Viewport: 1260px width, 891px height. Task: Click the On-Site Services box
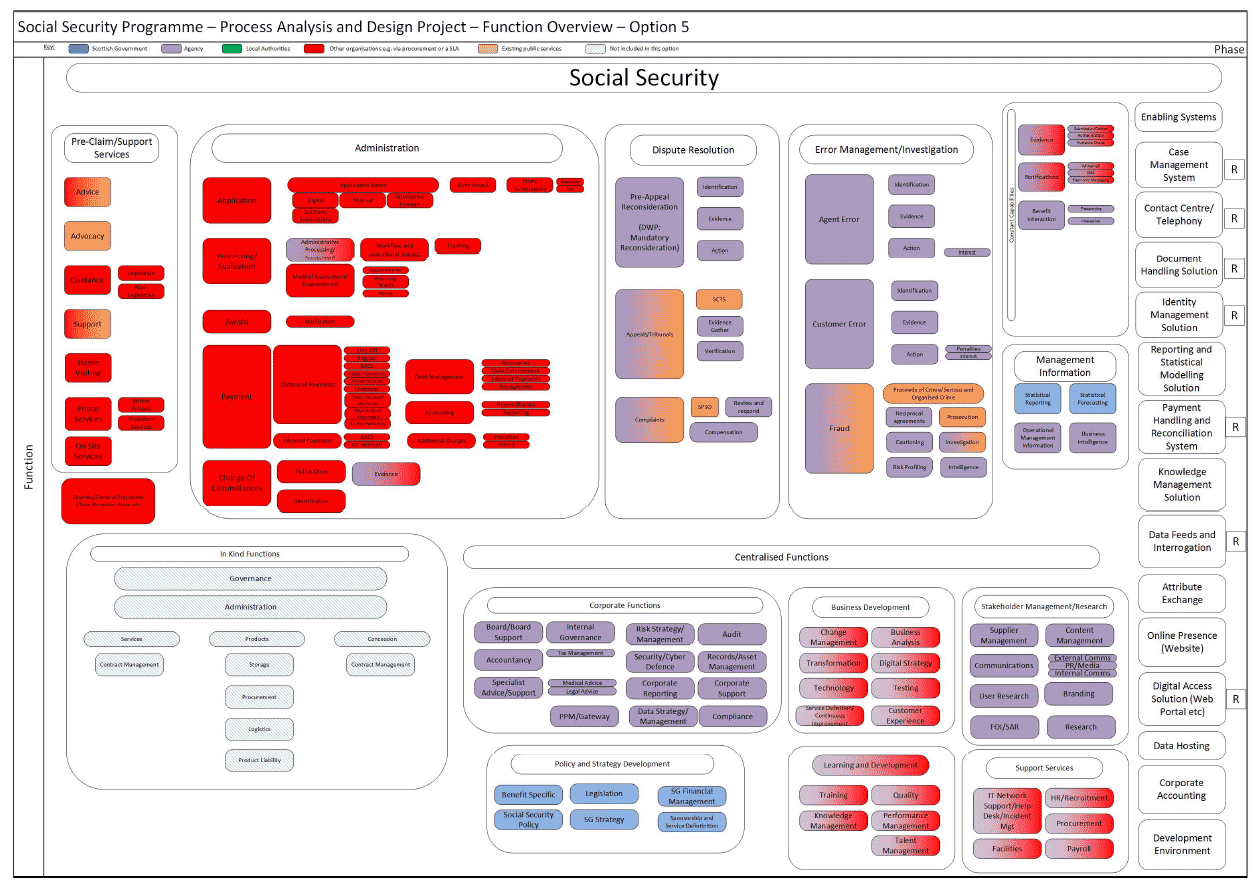click(88, 451)
